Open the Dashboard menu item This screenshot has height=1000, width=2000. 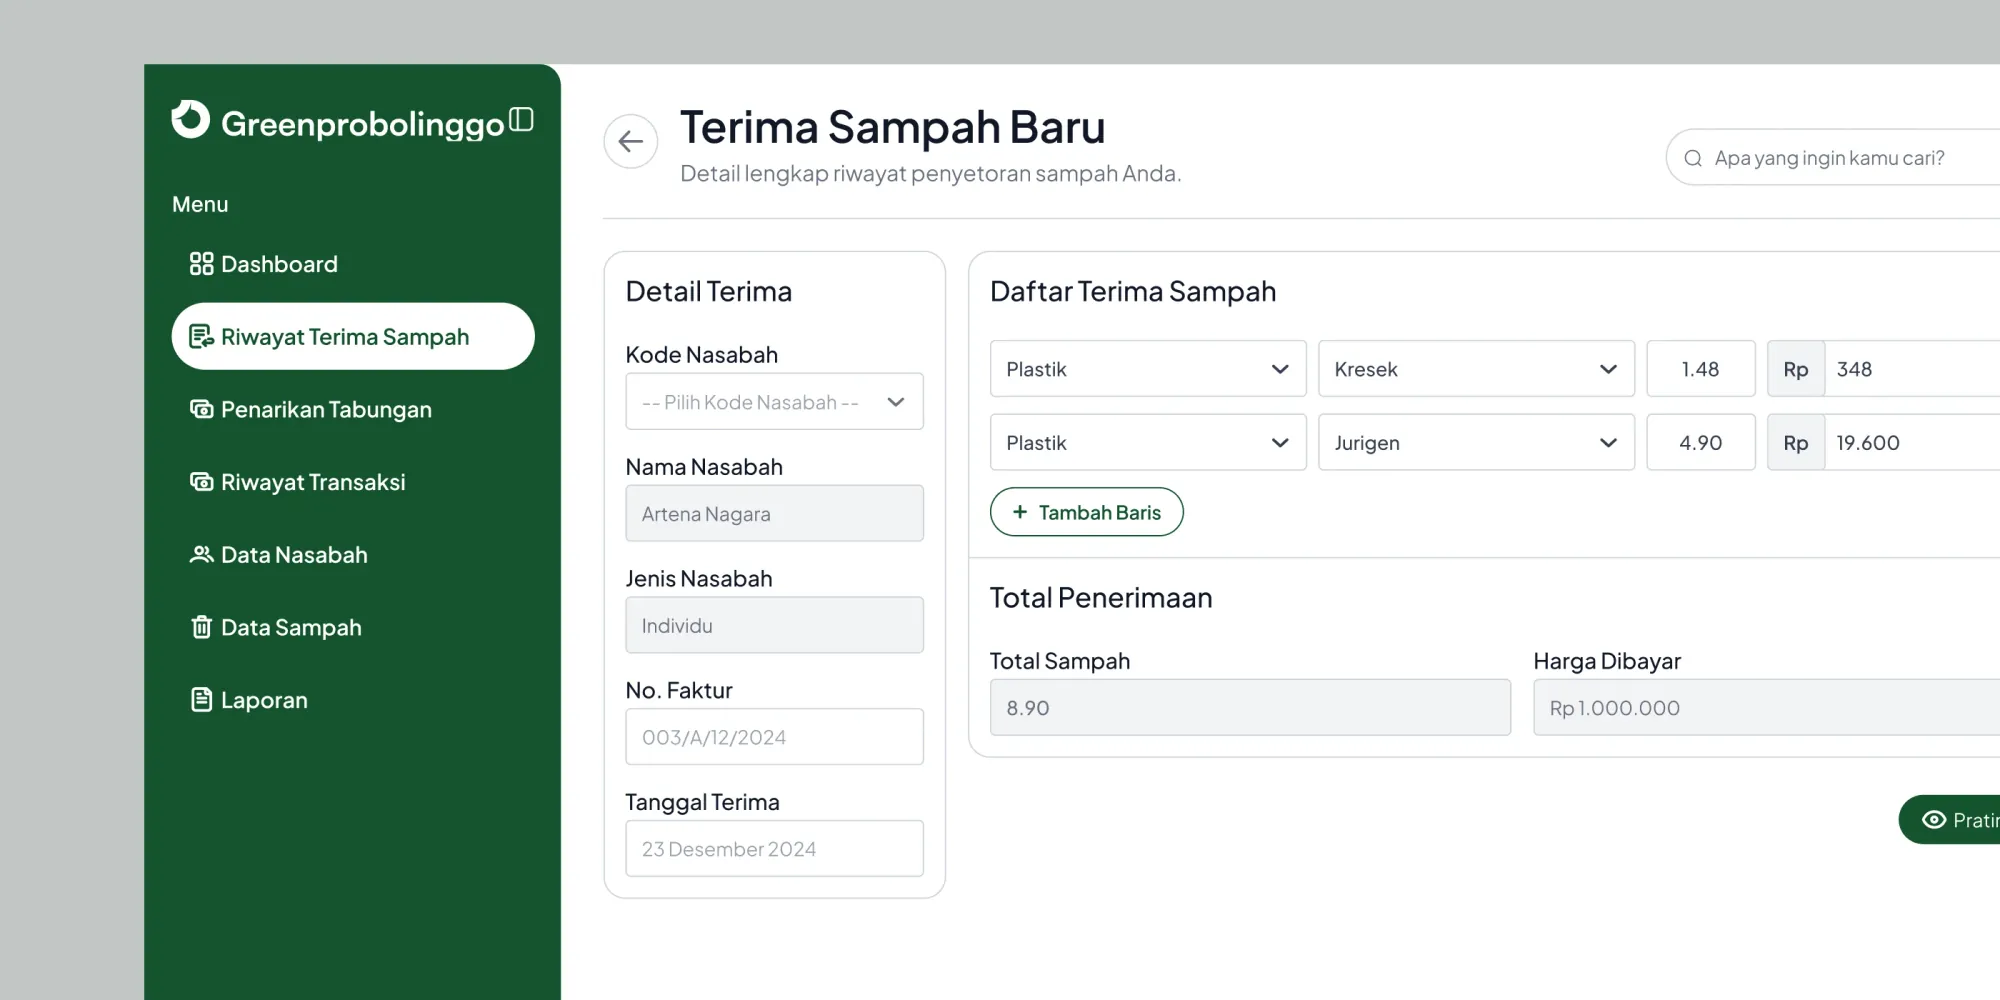(353, 264)
